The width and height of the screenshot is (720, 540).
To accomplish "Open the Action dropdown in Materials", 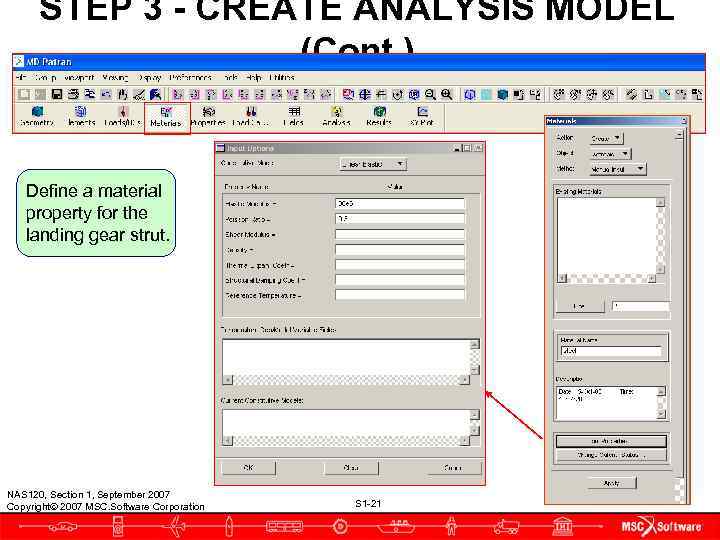I will [x=606, y=138].
